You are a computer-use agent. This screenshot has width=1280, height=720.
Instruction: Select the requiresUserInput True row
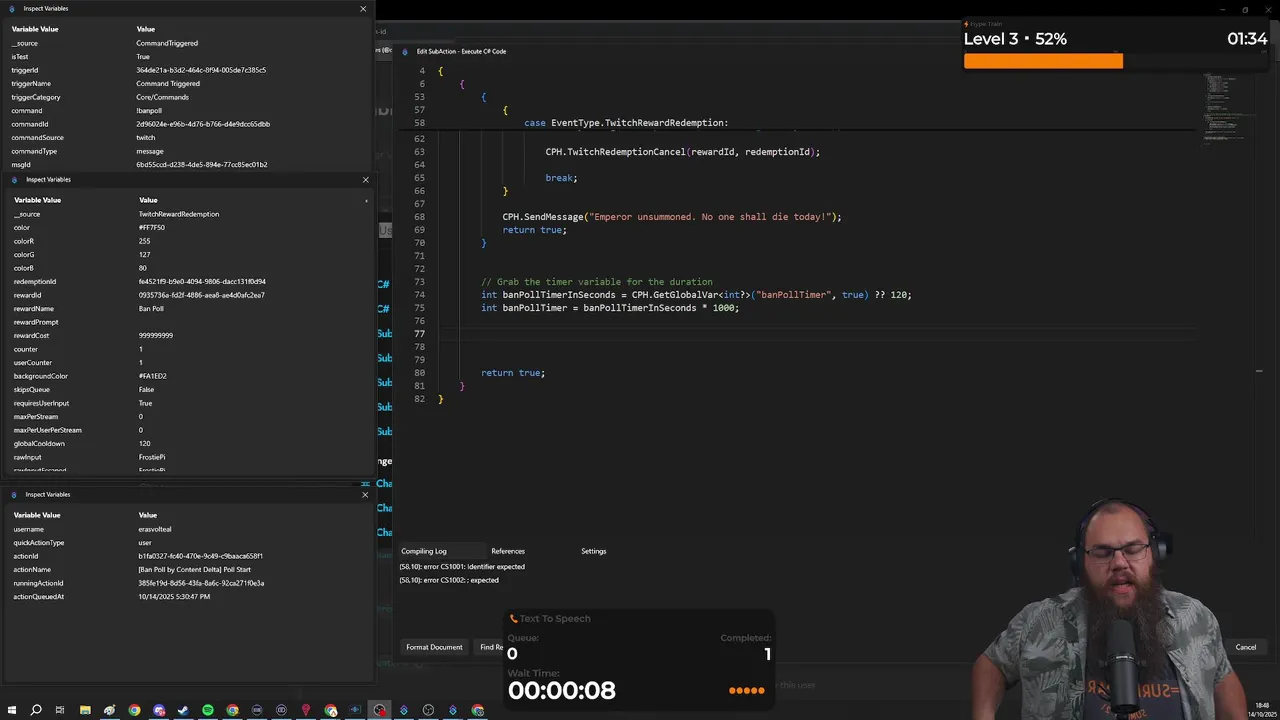187,403
